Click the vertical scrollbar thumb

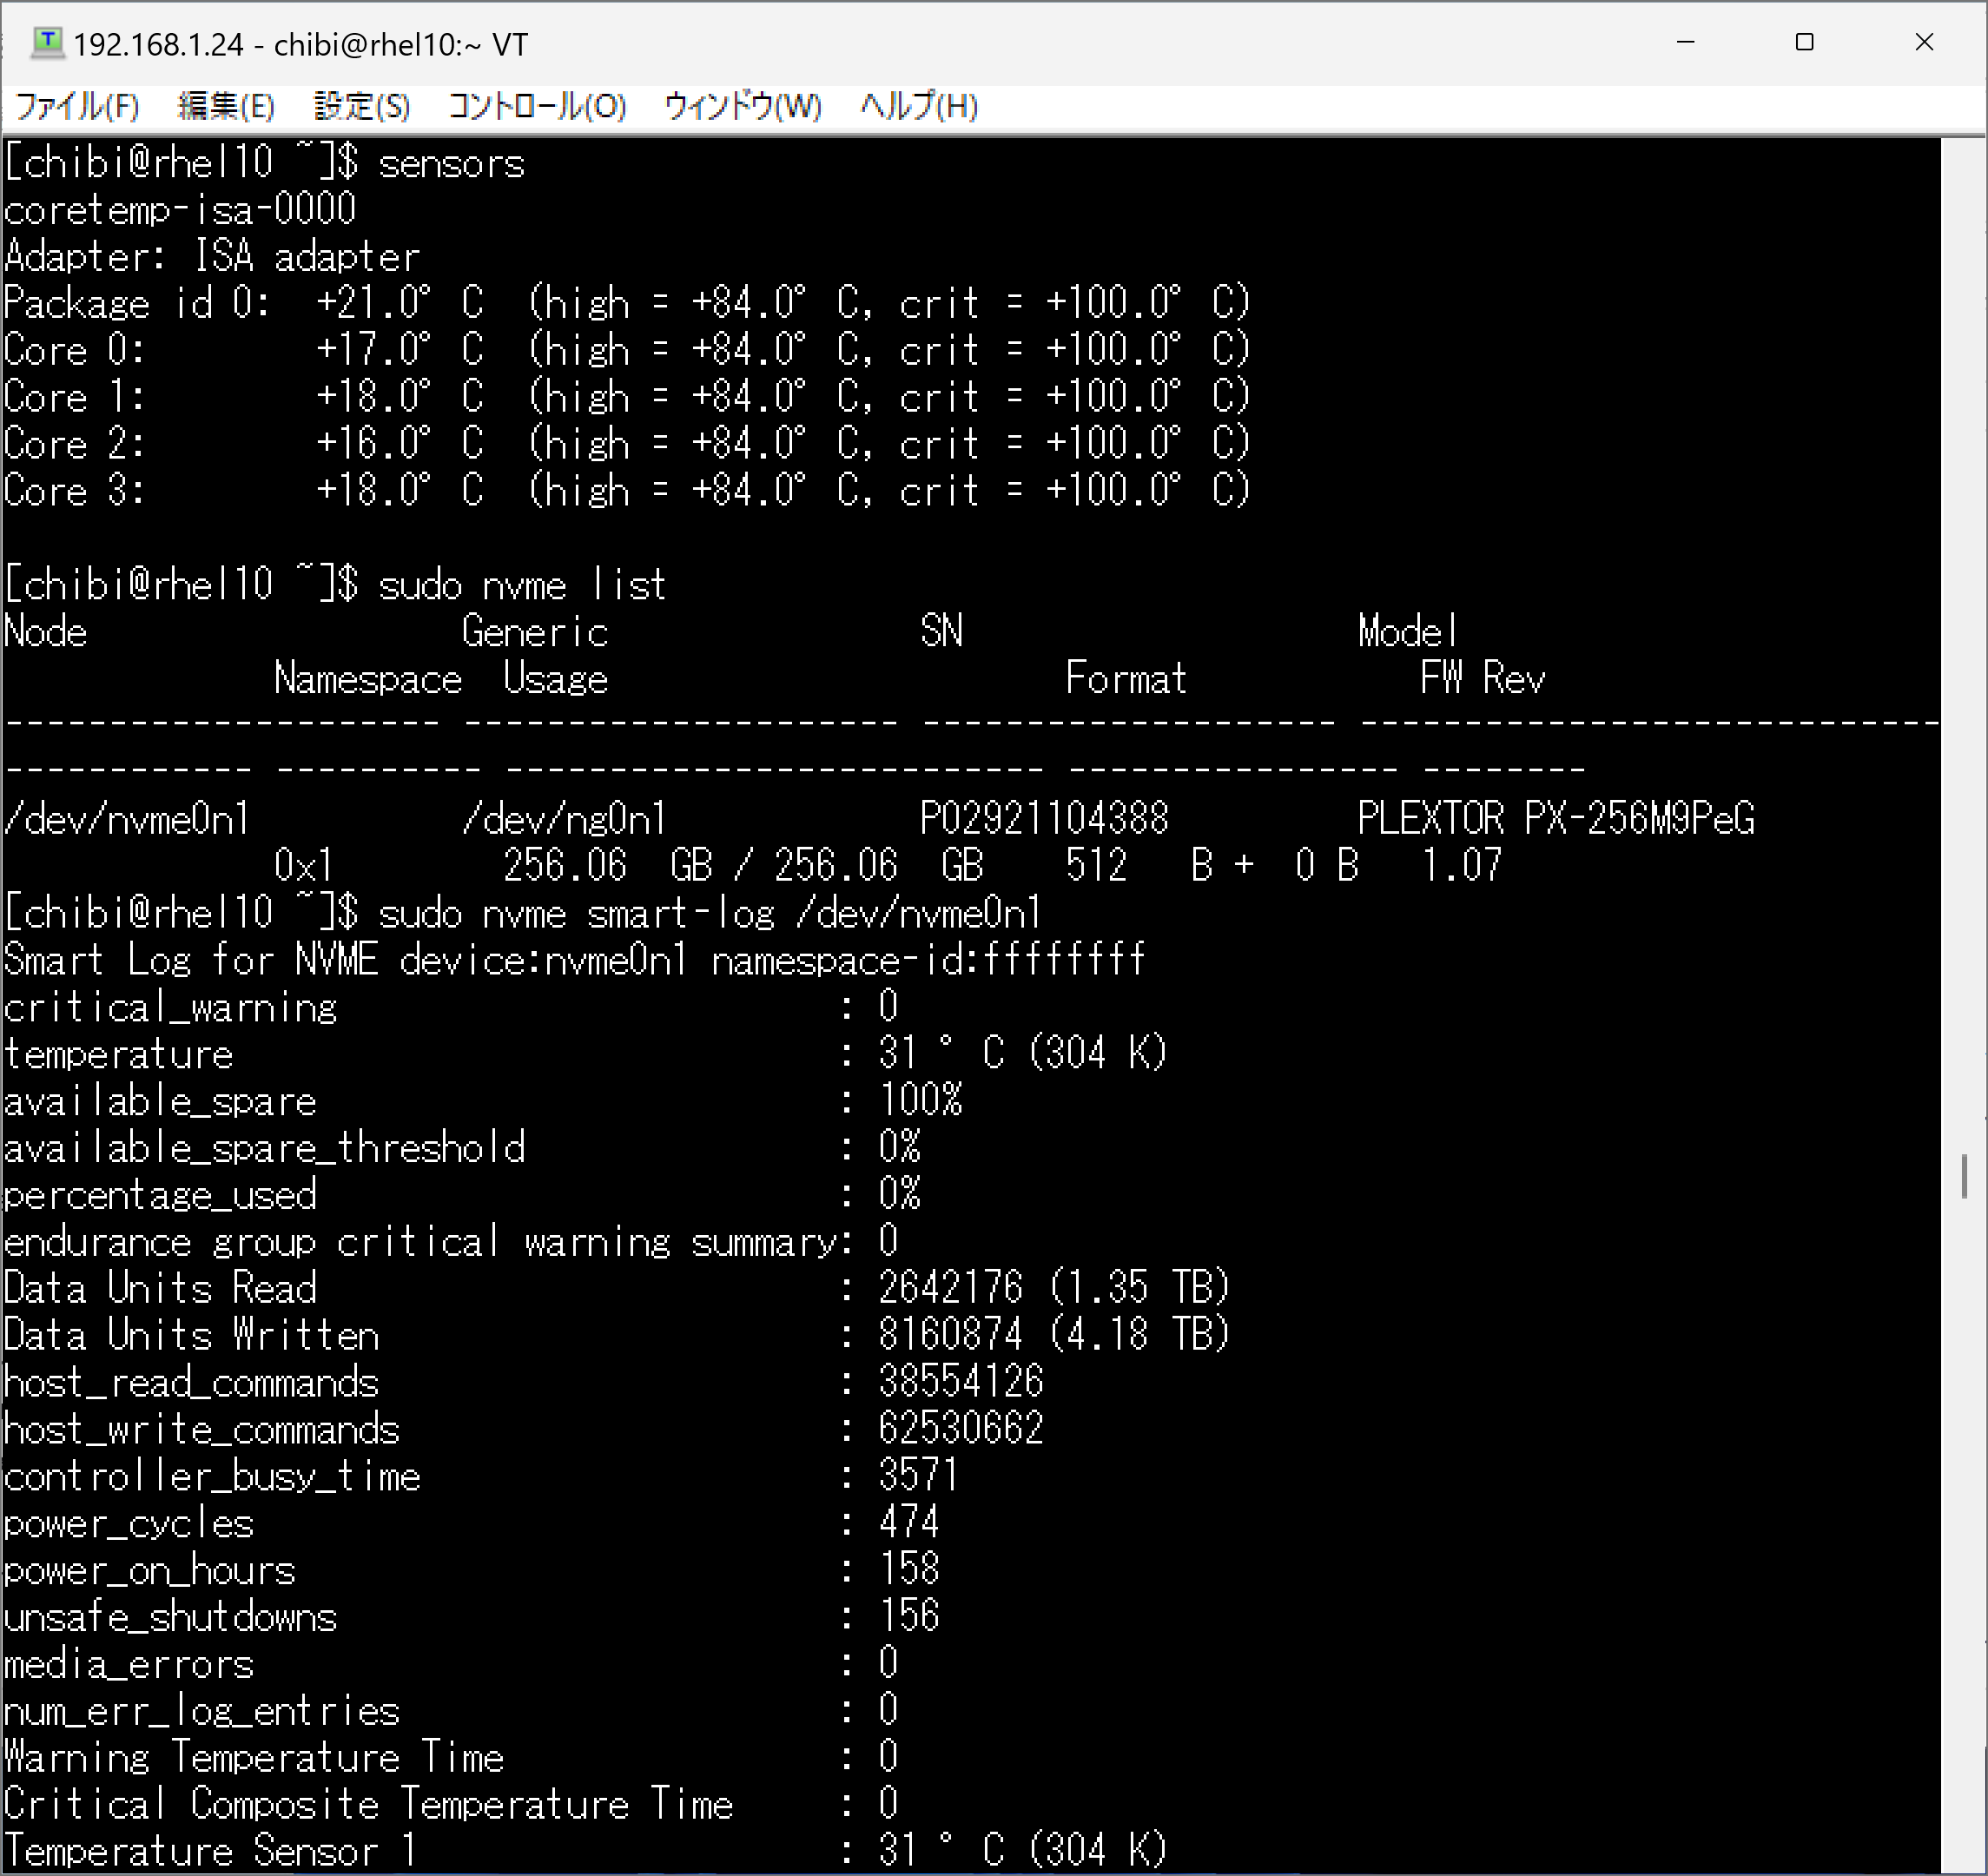click(1964, 1176)
